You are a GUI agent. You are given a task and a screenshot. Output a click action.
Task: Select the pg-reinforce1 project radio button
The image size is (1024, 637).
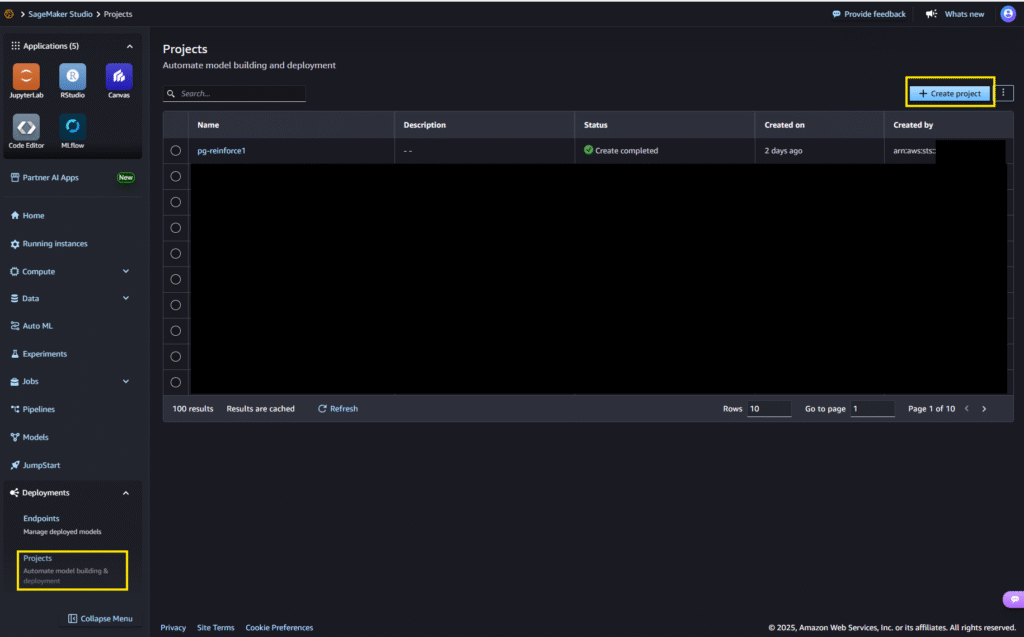176,150
